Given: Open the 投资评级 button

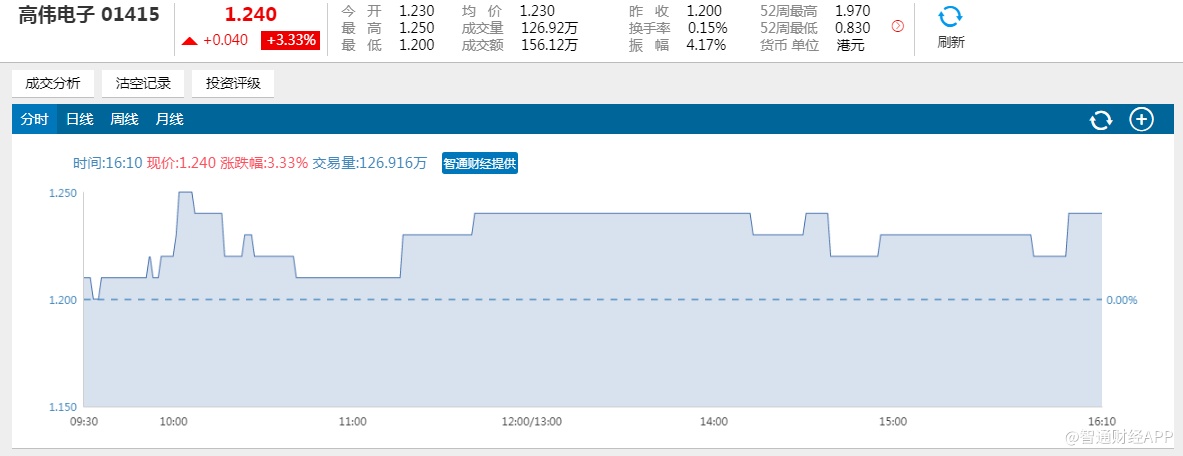Looking at the screenshot, I should [x=233, y=84].
